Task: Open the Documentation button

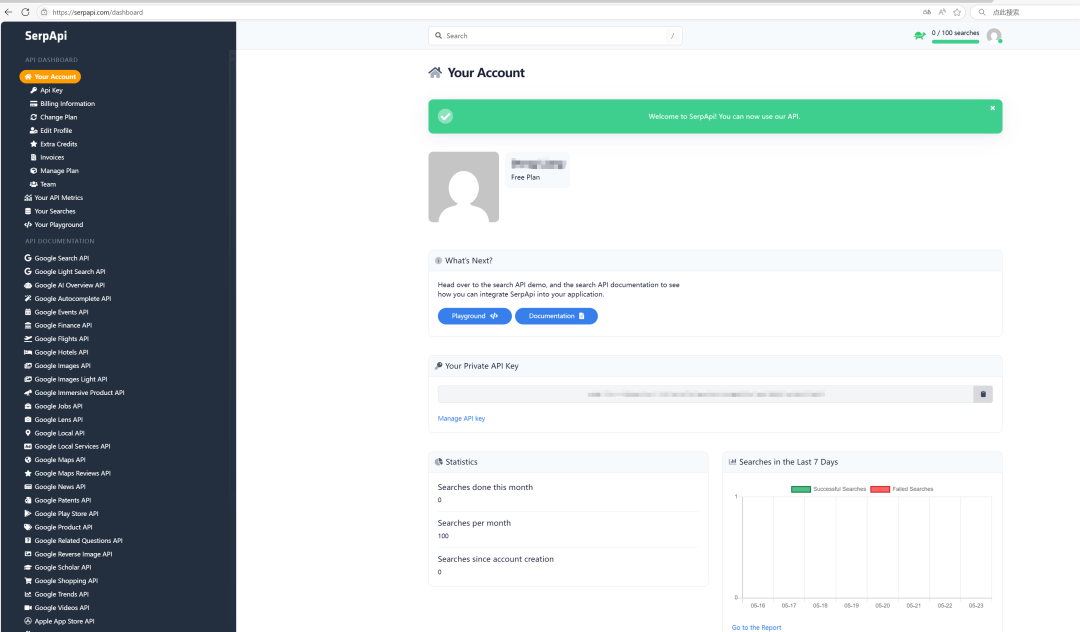Action: point(557,316)
